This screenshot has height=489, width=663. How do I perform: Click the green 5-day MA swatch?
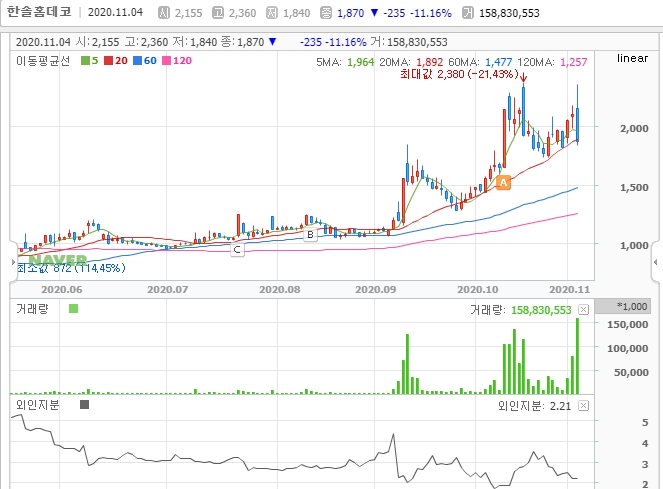tap(85, 60)
